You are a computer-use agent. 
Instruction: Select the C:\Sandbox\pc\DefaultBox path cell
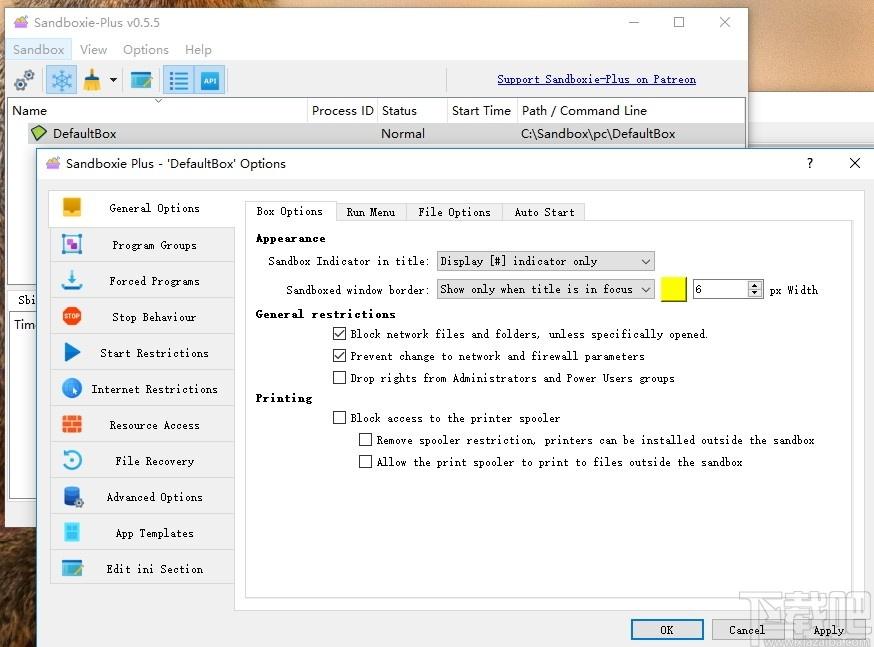pyautogui.click(x=598, y=134)
